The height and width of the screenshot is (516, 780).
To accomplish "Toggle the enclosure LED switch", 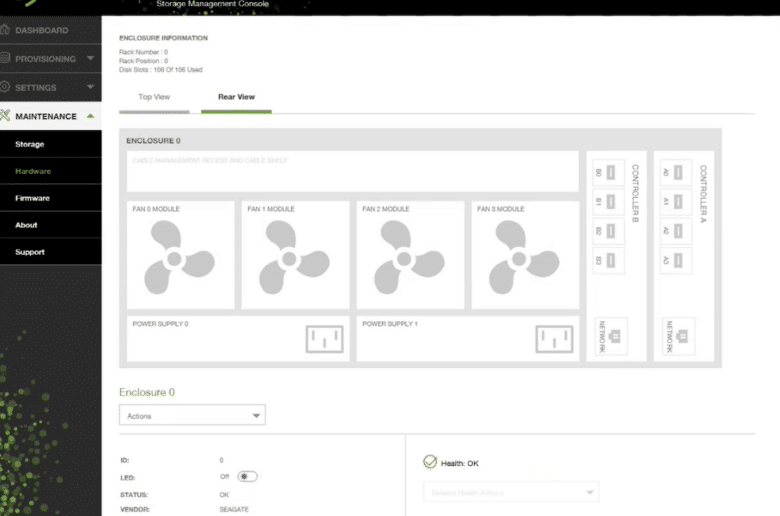I will coord(247,476).
